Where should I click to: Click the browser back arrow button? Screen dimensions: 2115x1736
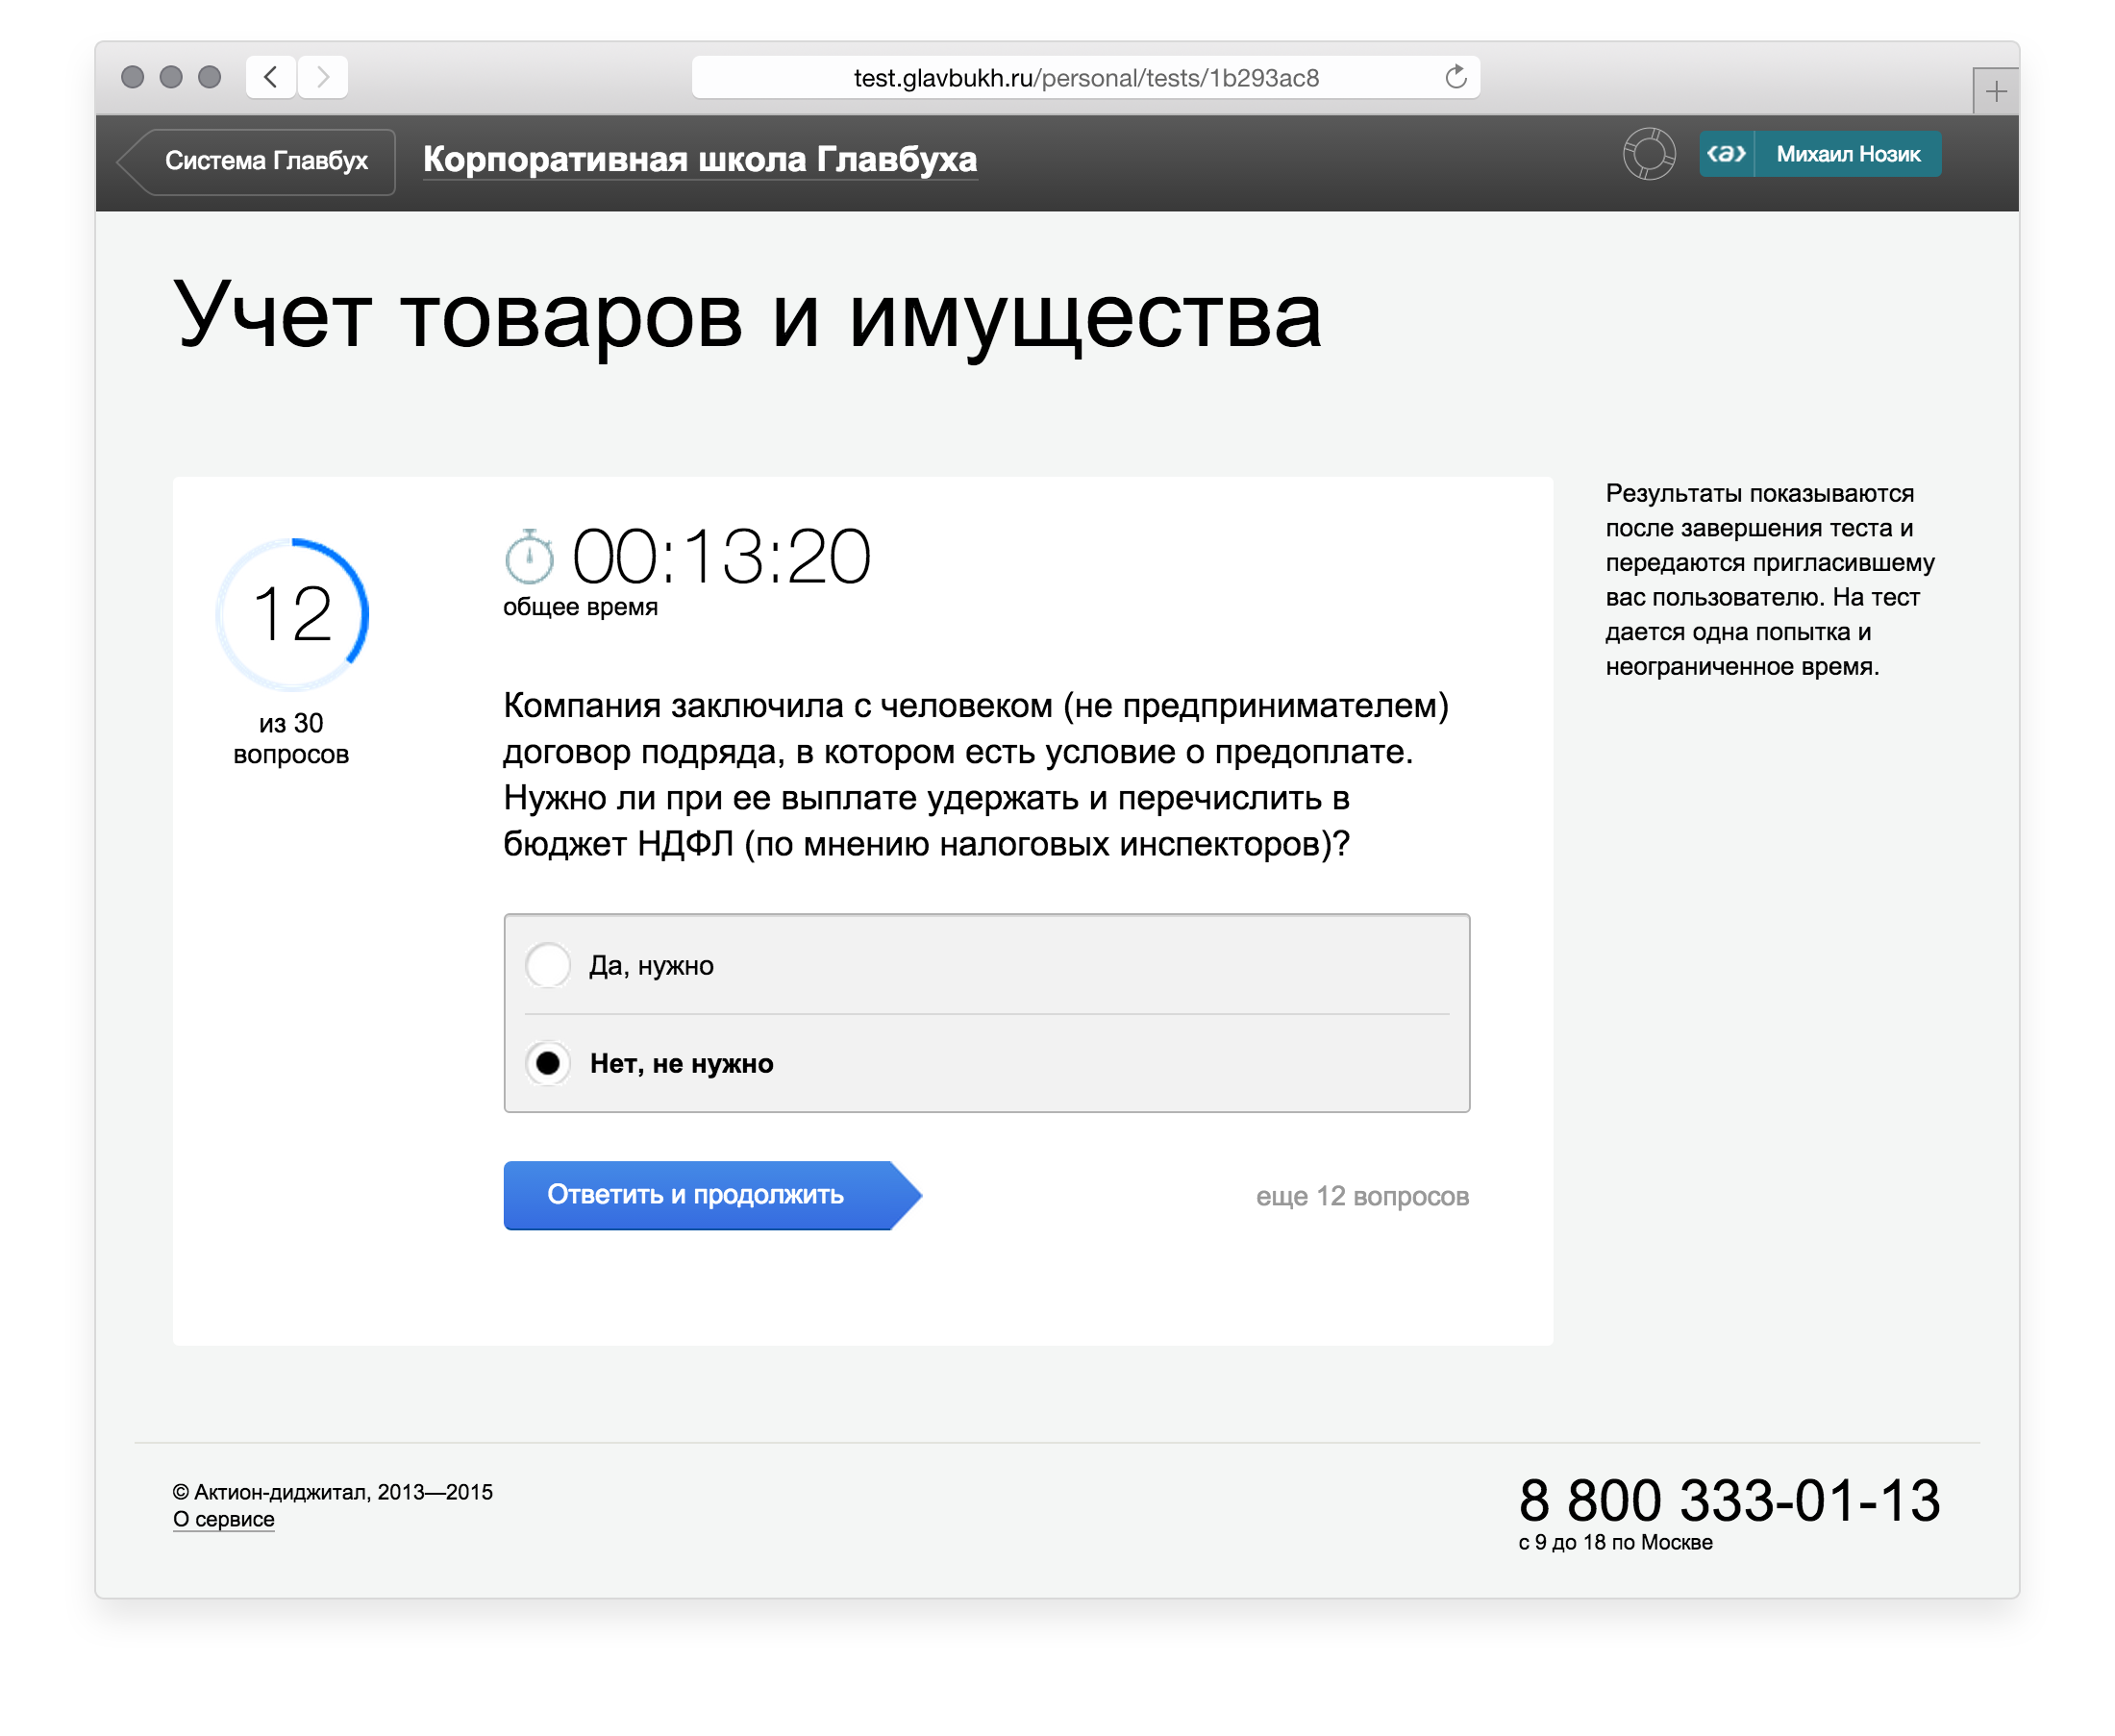click(x=271, y=77)
